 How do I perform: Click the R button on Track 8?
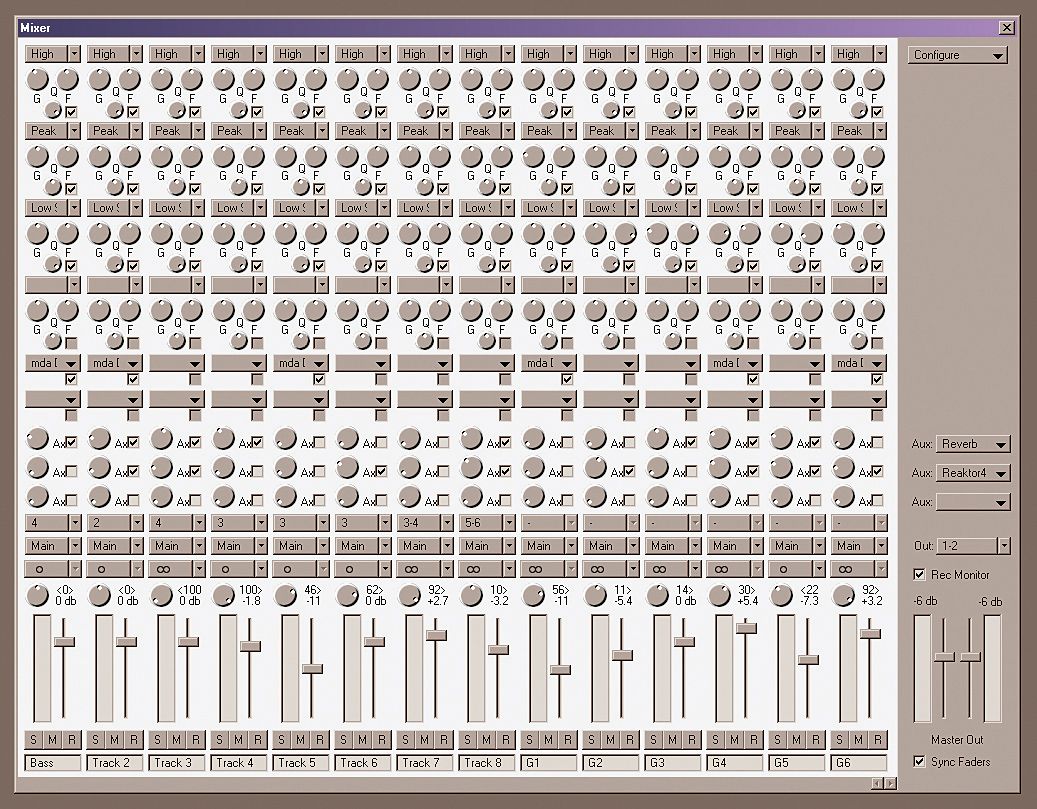[x=506, y=740]
